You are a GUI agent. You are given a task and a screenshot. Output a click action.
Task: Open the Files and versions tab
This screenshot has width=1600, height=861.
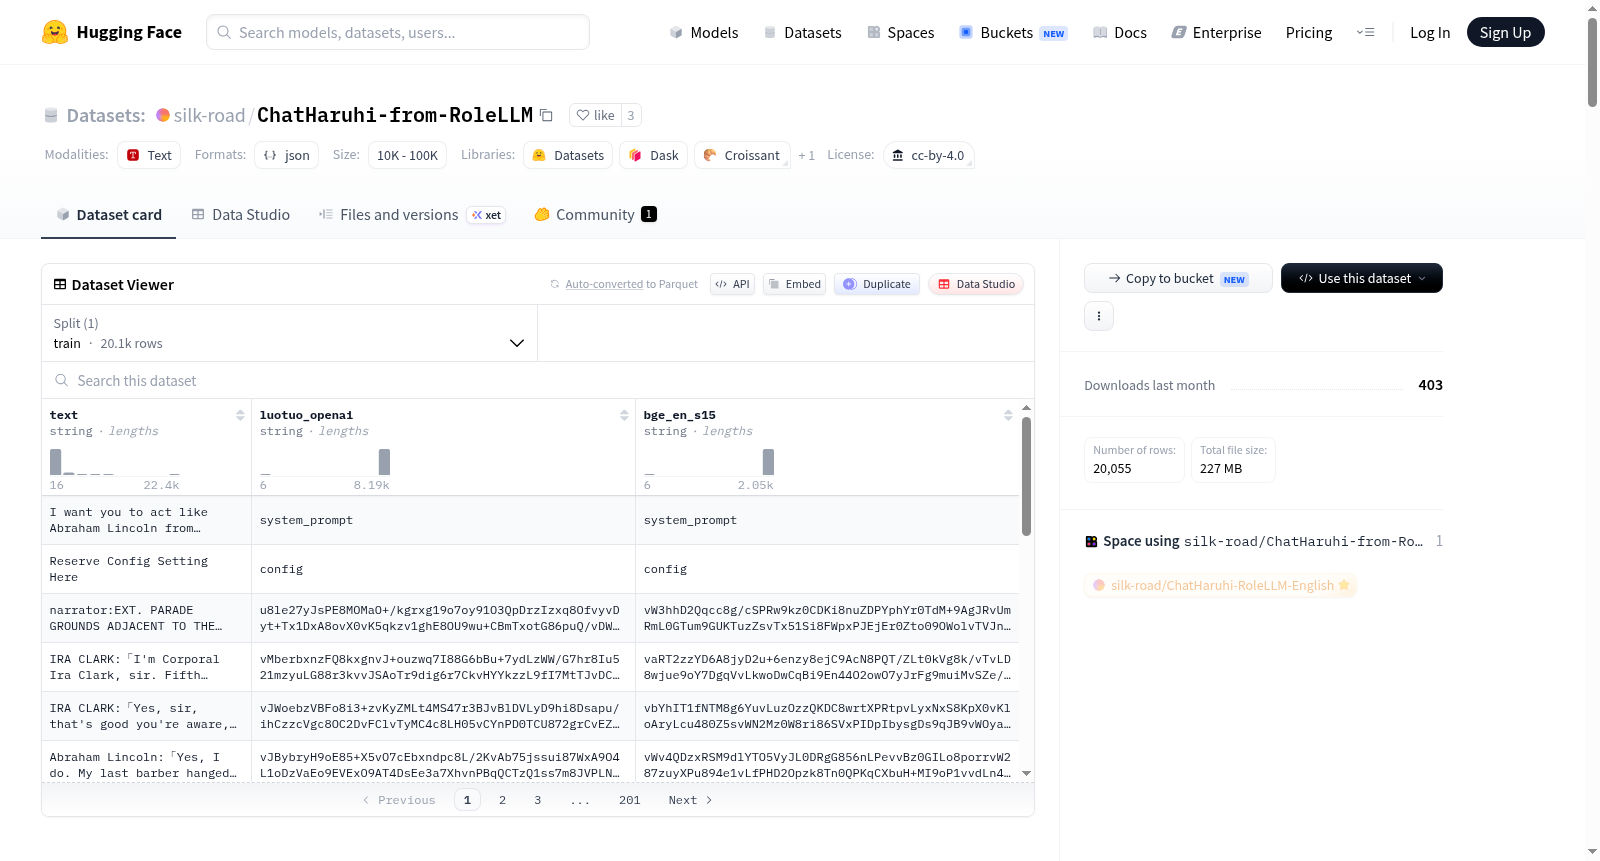pyautogui.click(x=412, y=214)
